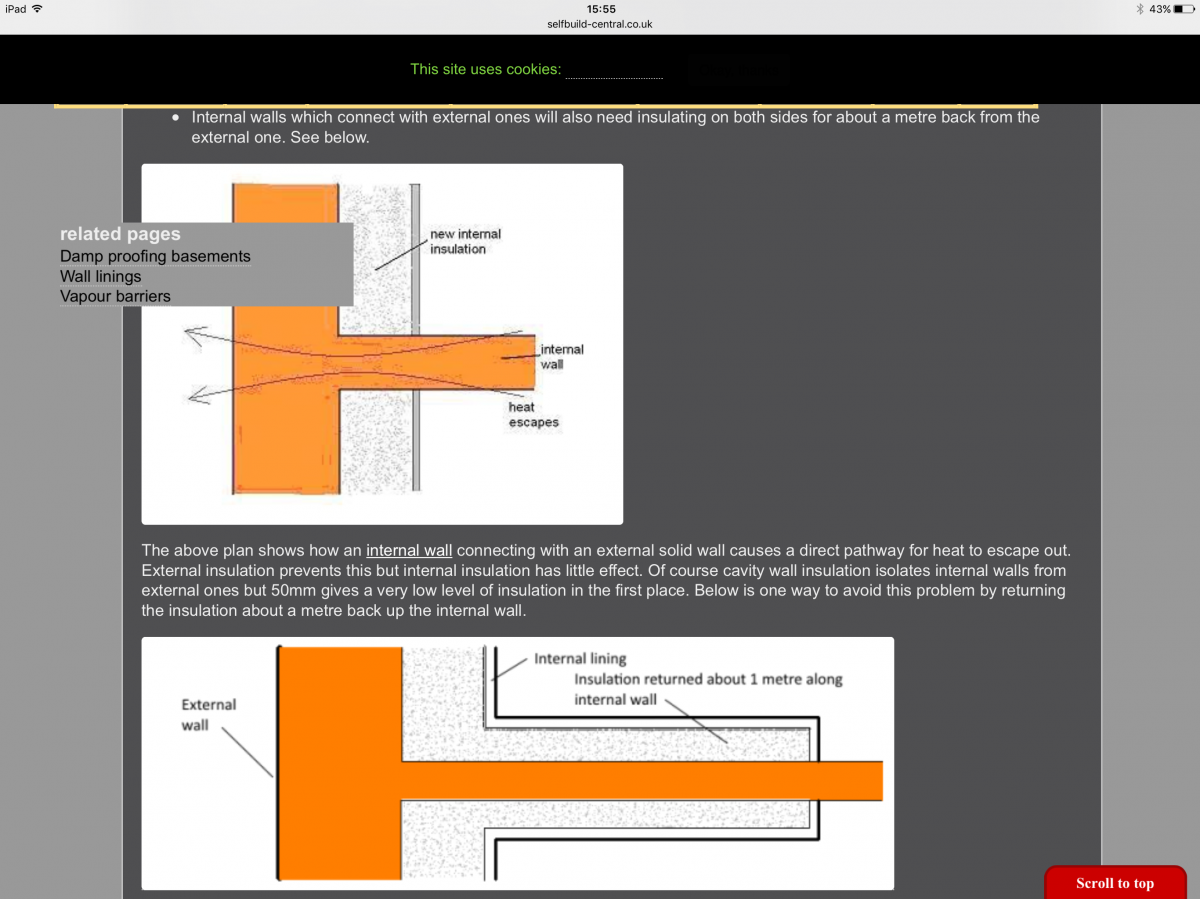1200x899 pixels.
Task: Tap the 43% battery percentage text
Action: pyautogui.click(x=1159, y=8)
